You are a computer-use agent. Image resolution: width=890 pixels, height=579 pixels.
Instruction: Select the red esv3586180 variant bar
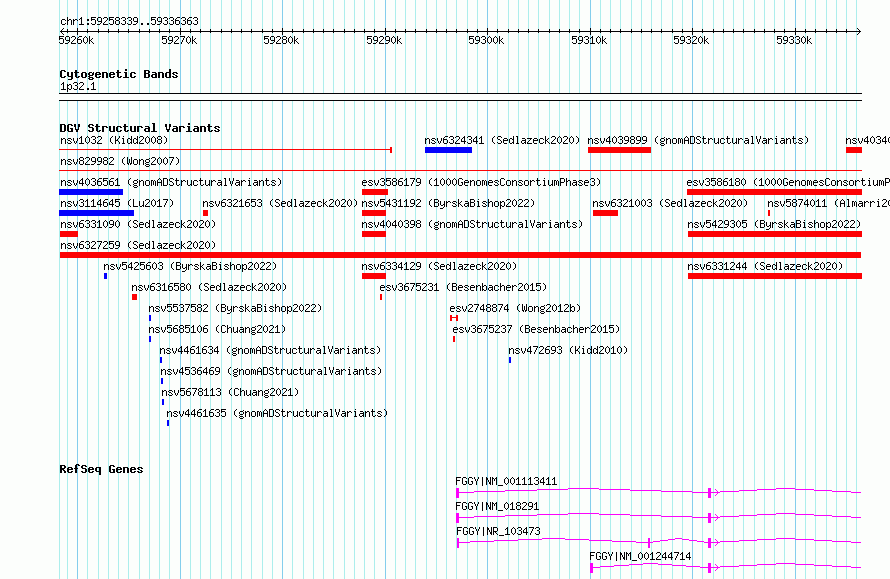(774, 192)
